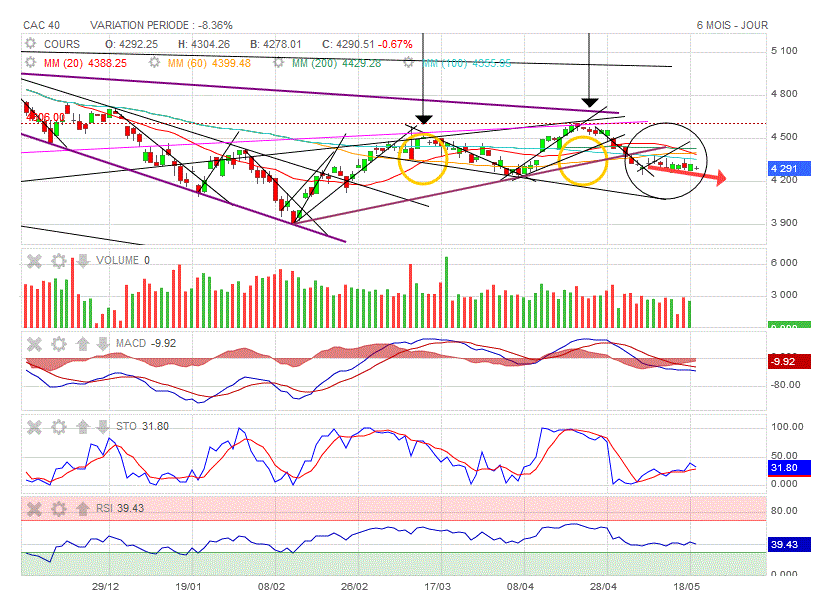
Task: Move the STO panel up
Action: point(82,426)
